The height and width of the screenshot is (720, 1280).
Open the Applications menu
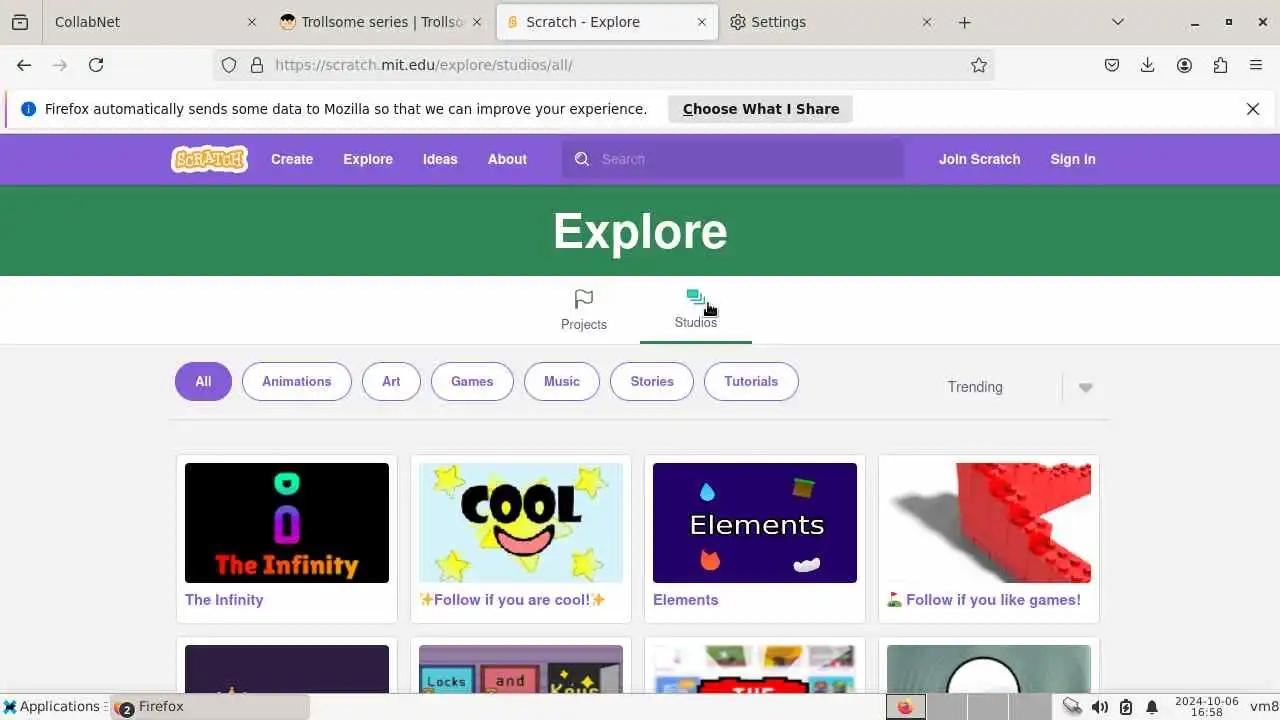(x=52, y=707)
